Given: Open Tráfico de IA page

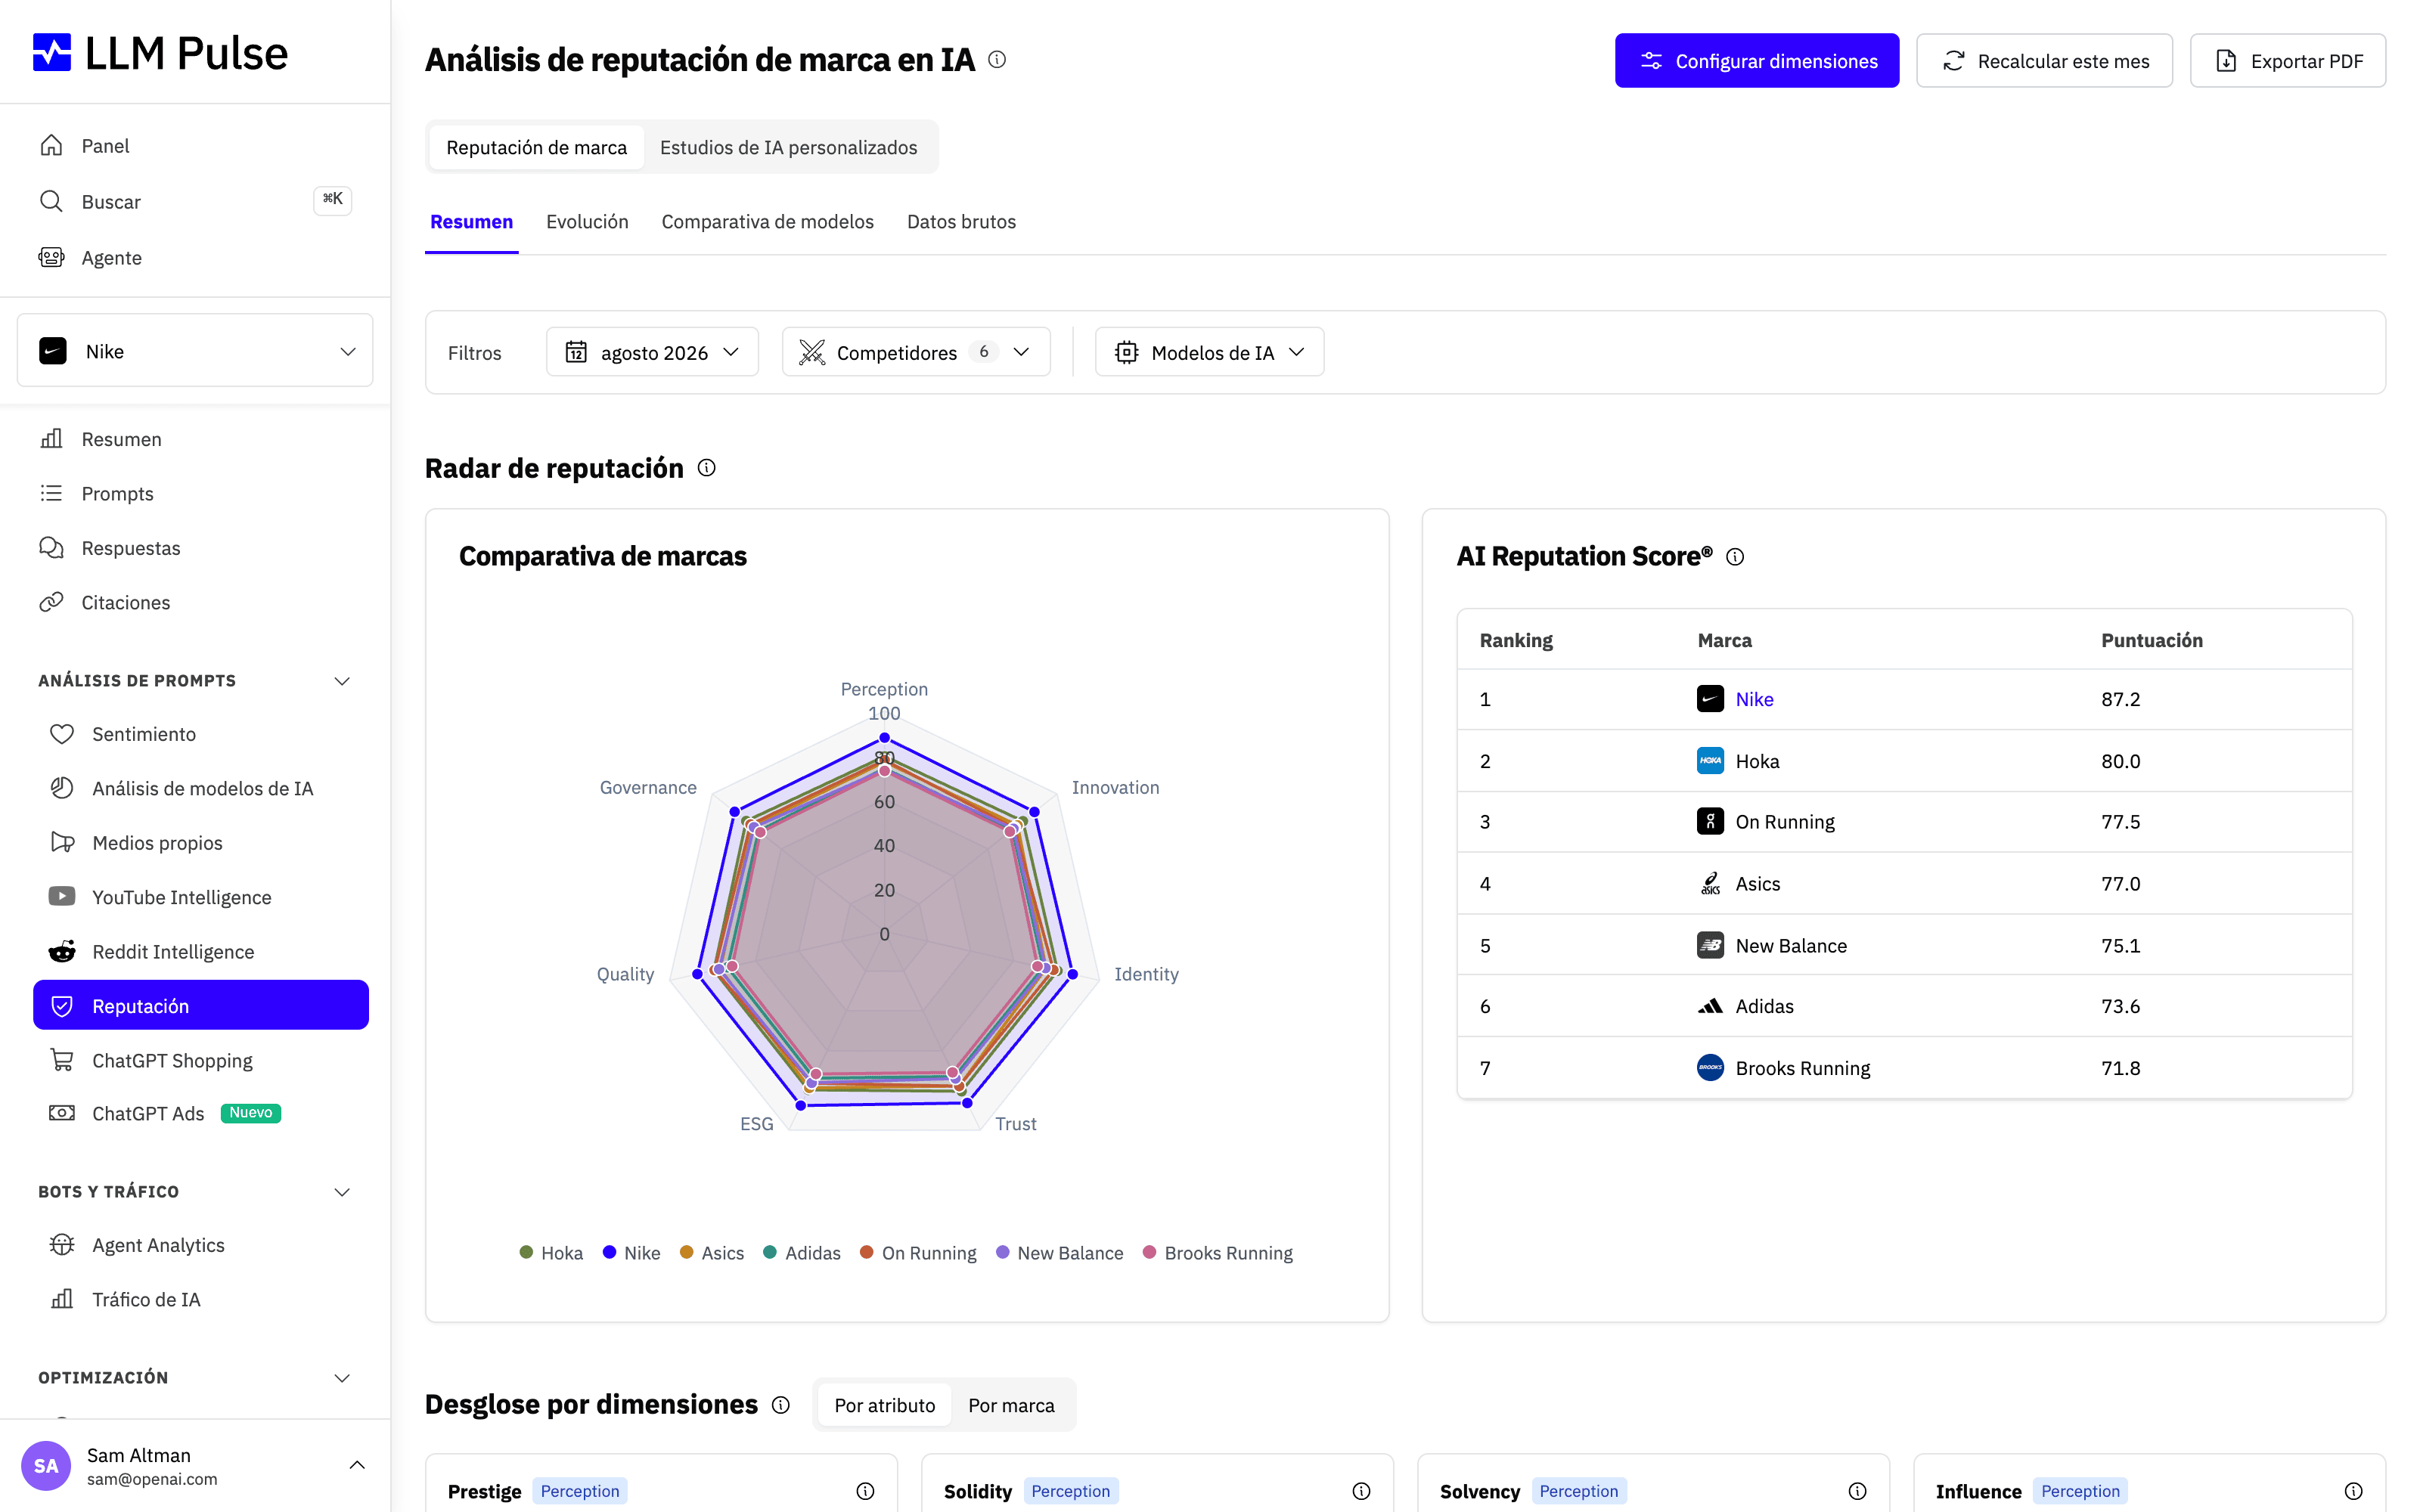Looking at the screenshot, I should point(201,1299).
